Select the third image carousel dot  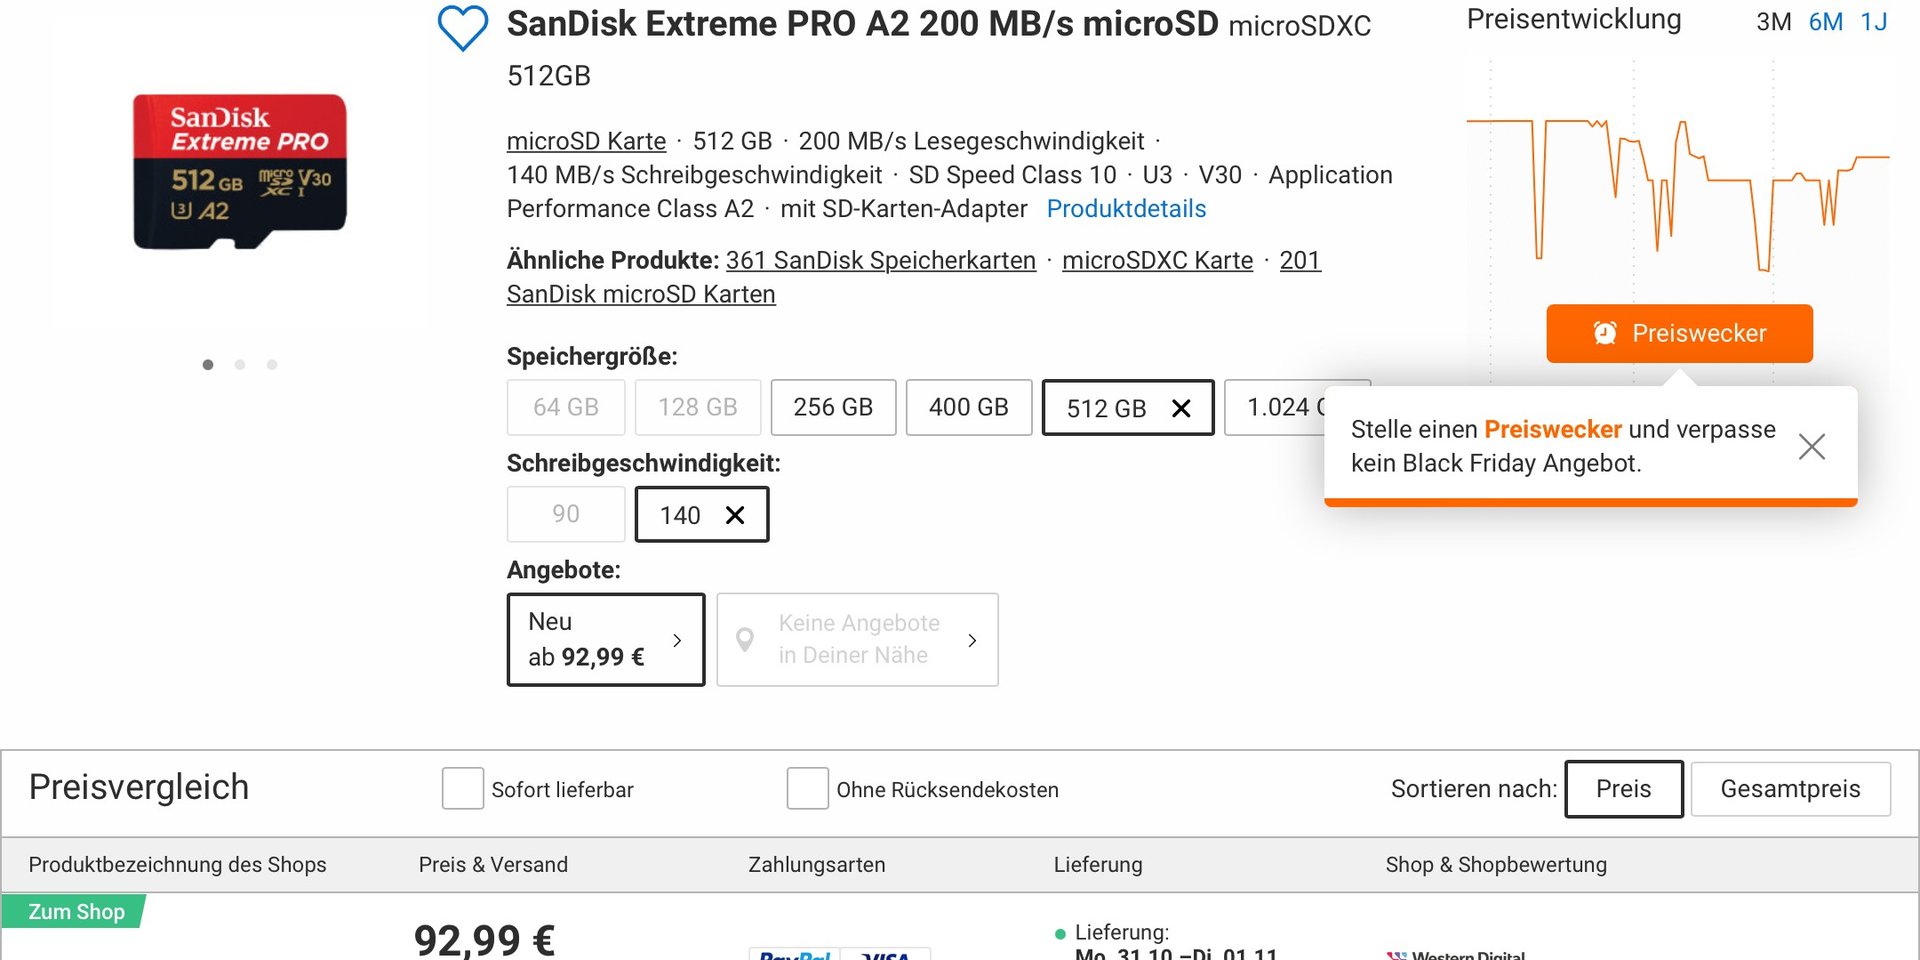(272, 365)
